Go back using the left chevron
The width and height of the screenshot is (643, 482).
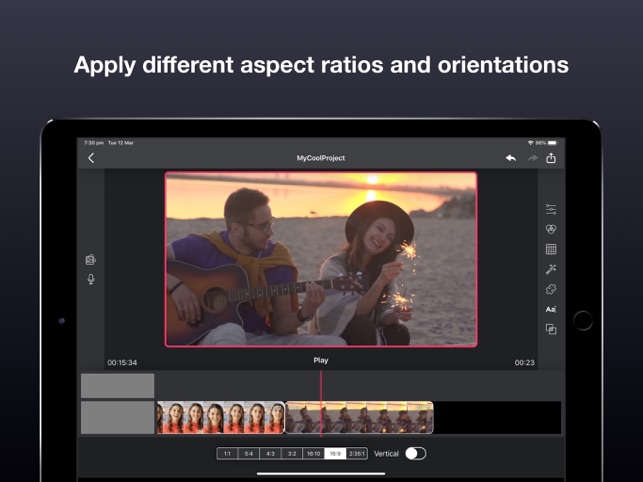91,158
